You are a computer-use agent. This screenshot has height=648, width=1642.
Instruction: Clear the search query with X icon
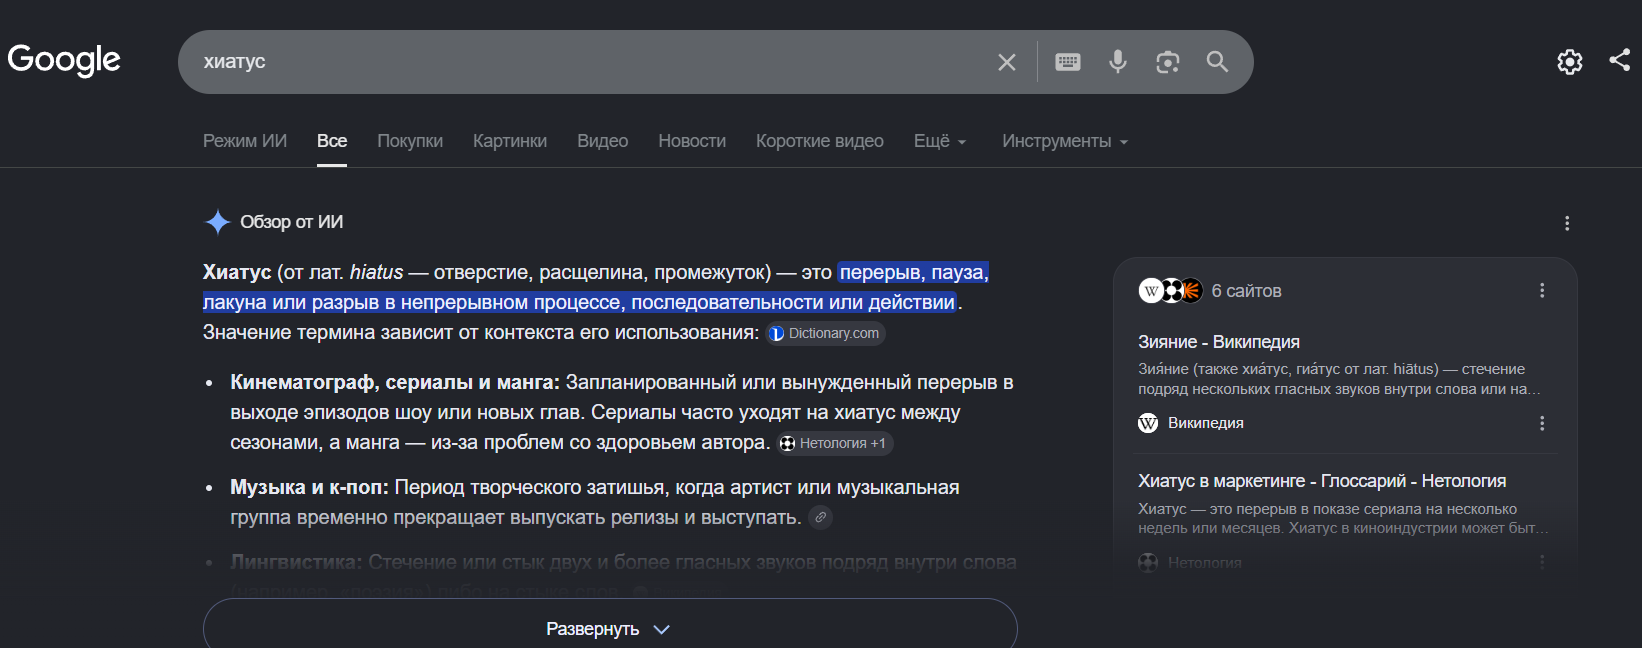pyautogui.click(x=1007, y=62)
